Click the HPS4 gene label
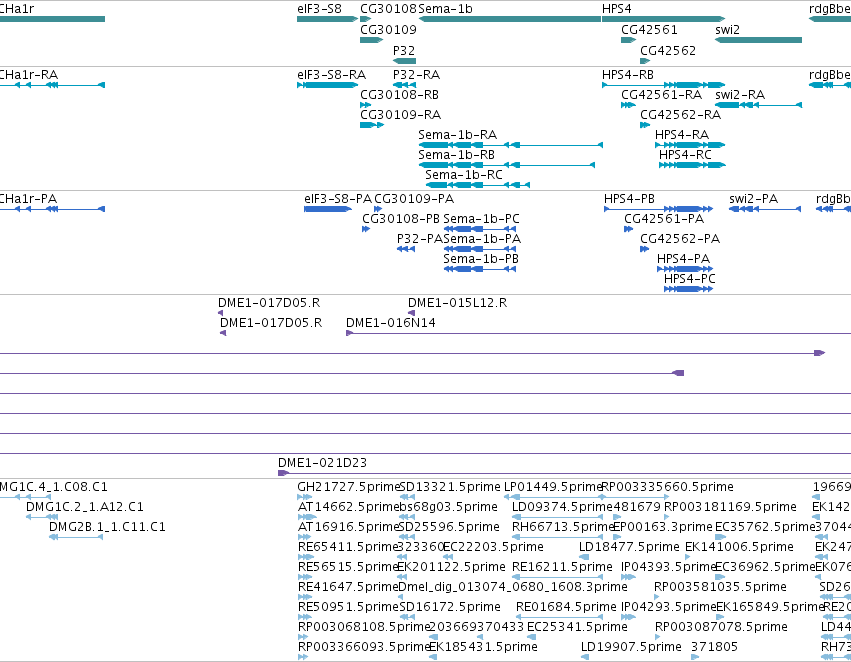Viewport: 851px width, 662px height. coord(617,9)
